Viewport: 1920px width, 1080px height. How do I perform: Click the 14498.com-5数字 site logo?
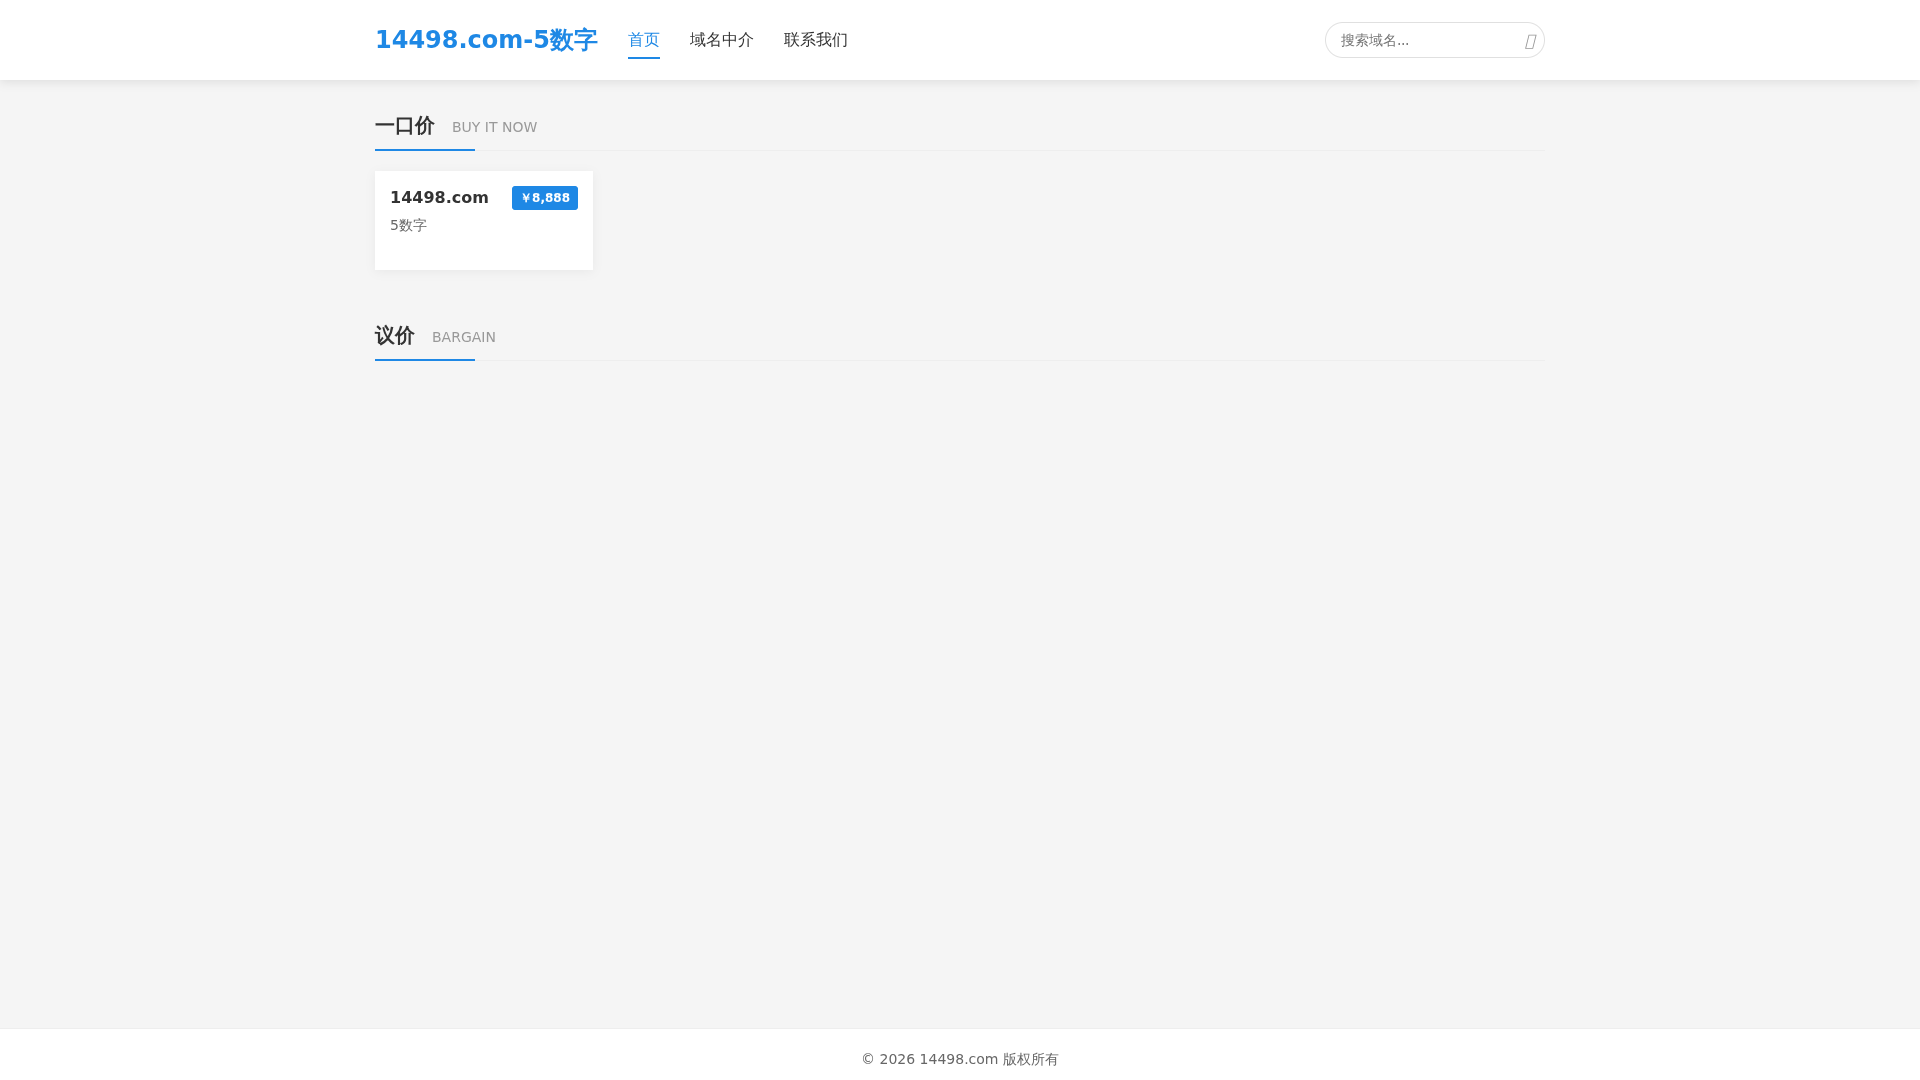486,40
